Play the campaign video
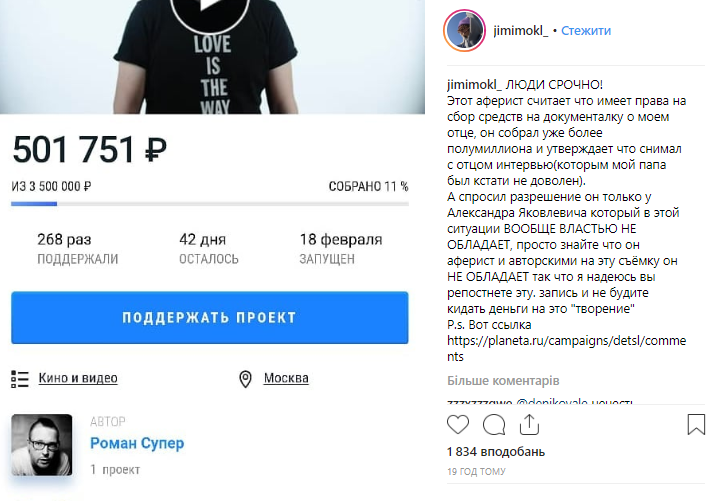709x501 pixels. pos(210,7)
